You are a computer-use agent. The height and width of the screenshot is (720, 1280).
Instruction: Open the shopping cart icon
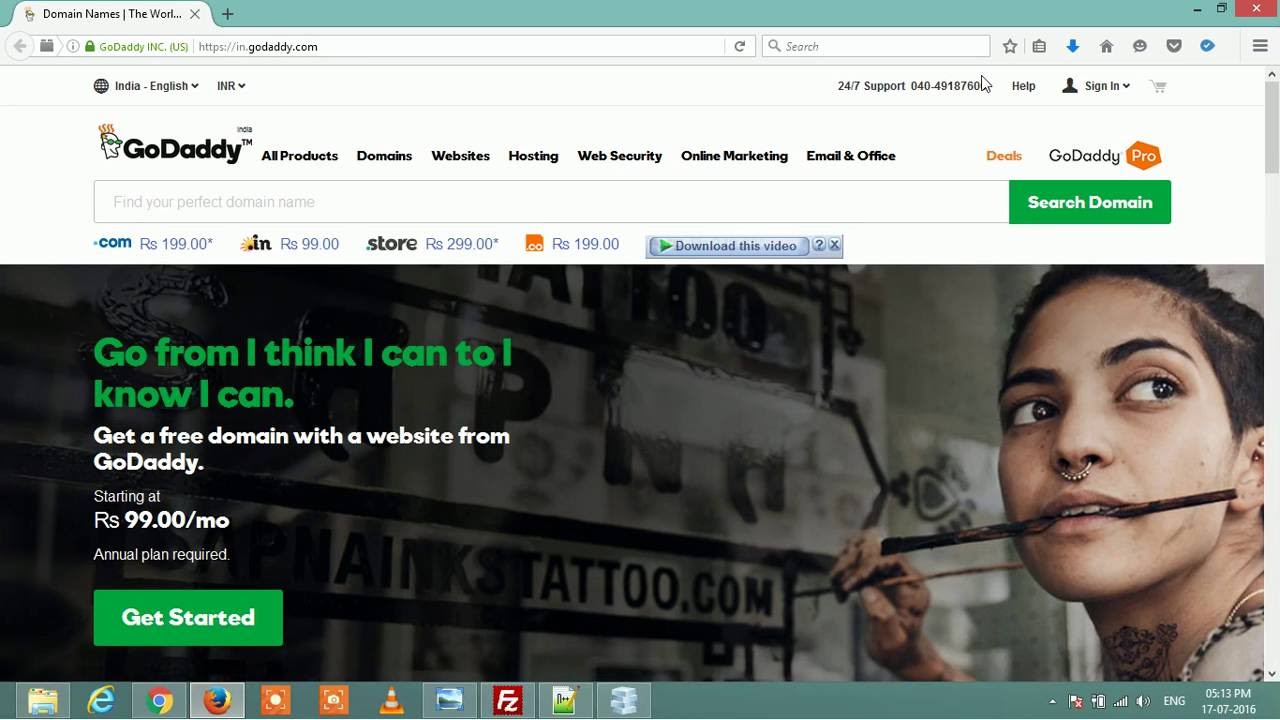1158,86
